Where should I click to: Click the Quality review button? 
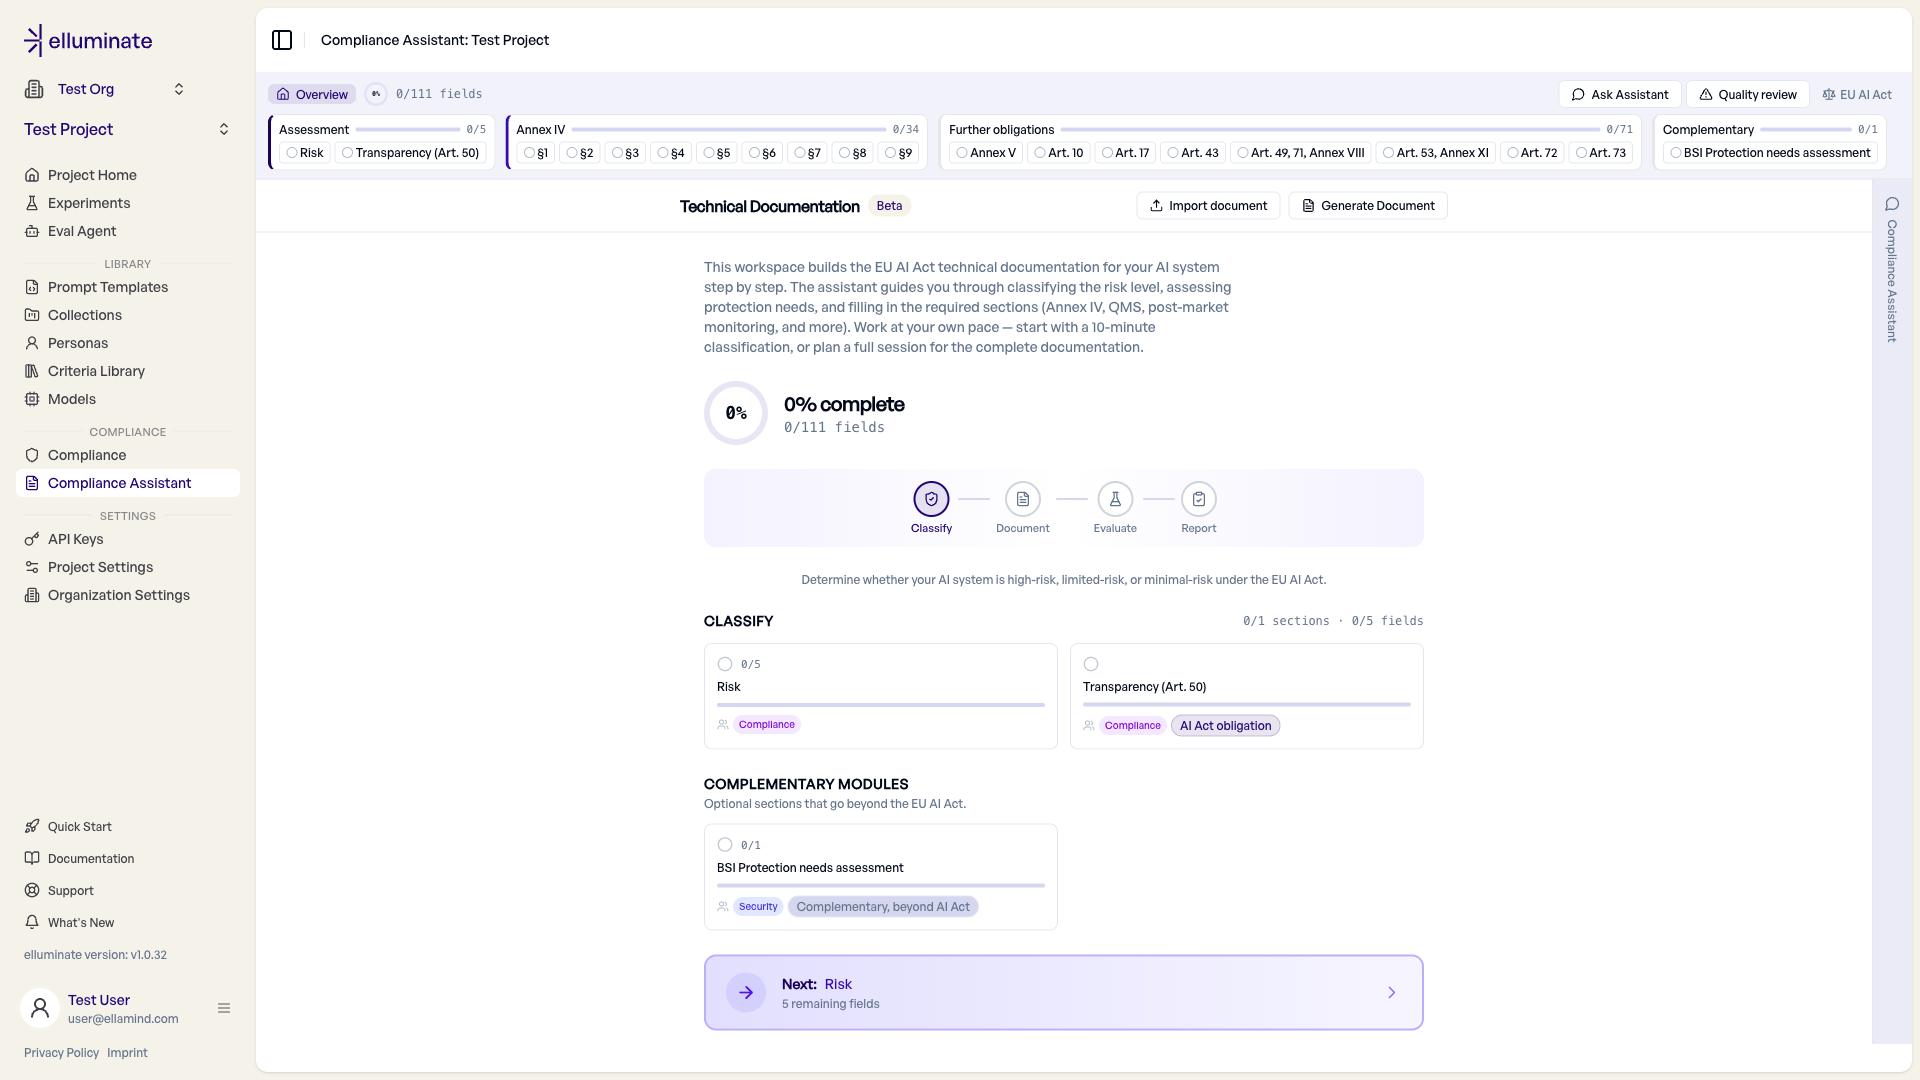click(x=1748, y=94)
